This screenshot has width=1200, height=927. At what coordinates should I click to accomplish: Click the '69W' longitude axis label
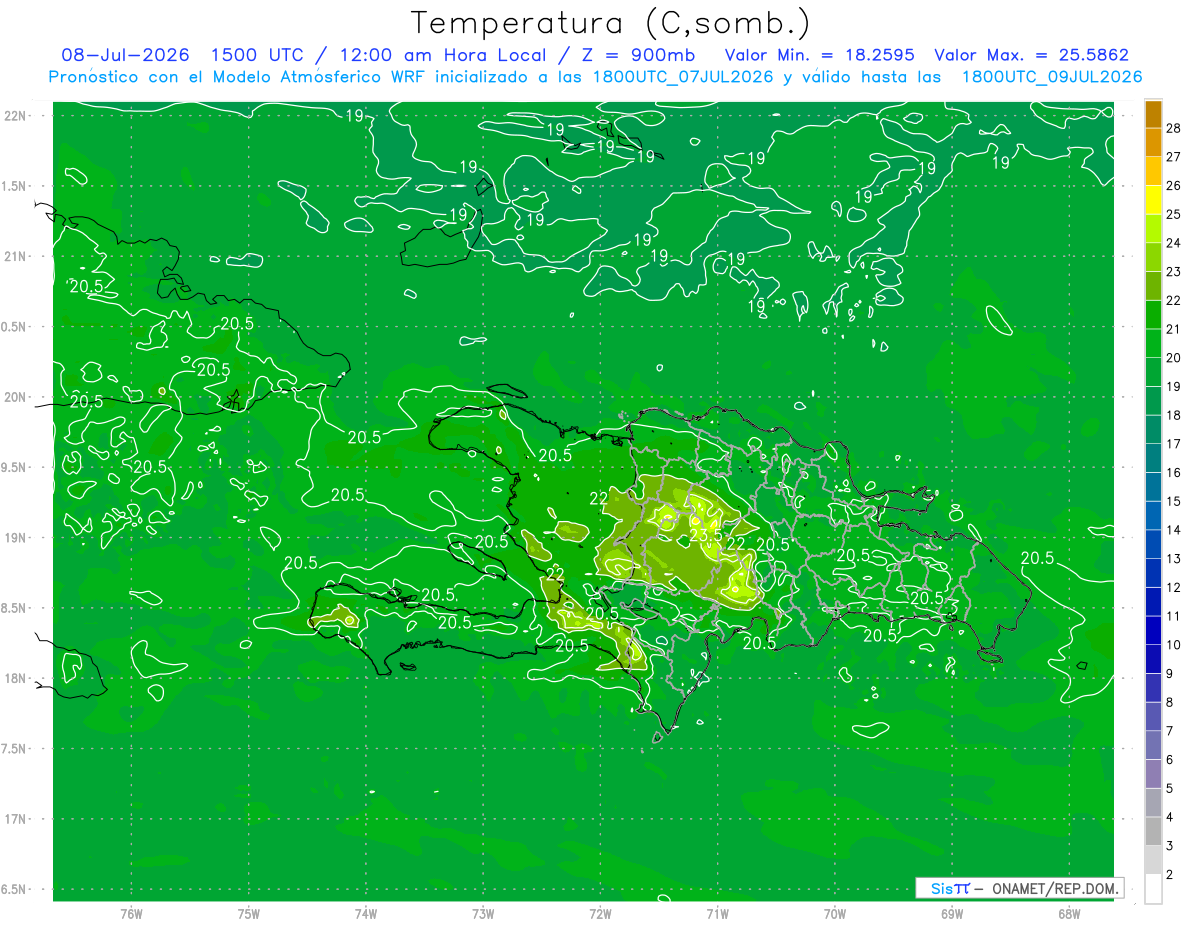click(x=951, y=914)
